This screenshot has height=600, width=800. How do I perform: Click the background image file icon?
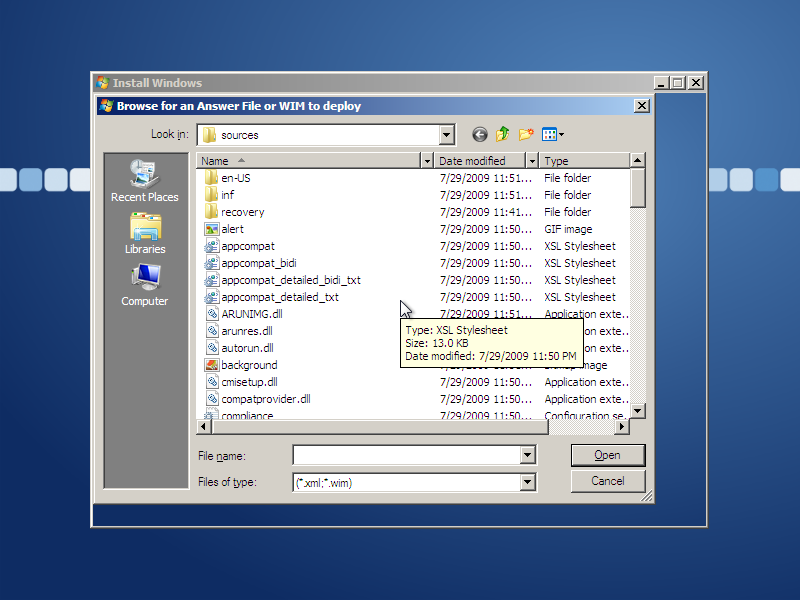click(211, 365)
